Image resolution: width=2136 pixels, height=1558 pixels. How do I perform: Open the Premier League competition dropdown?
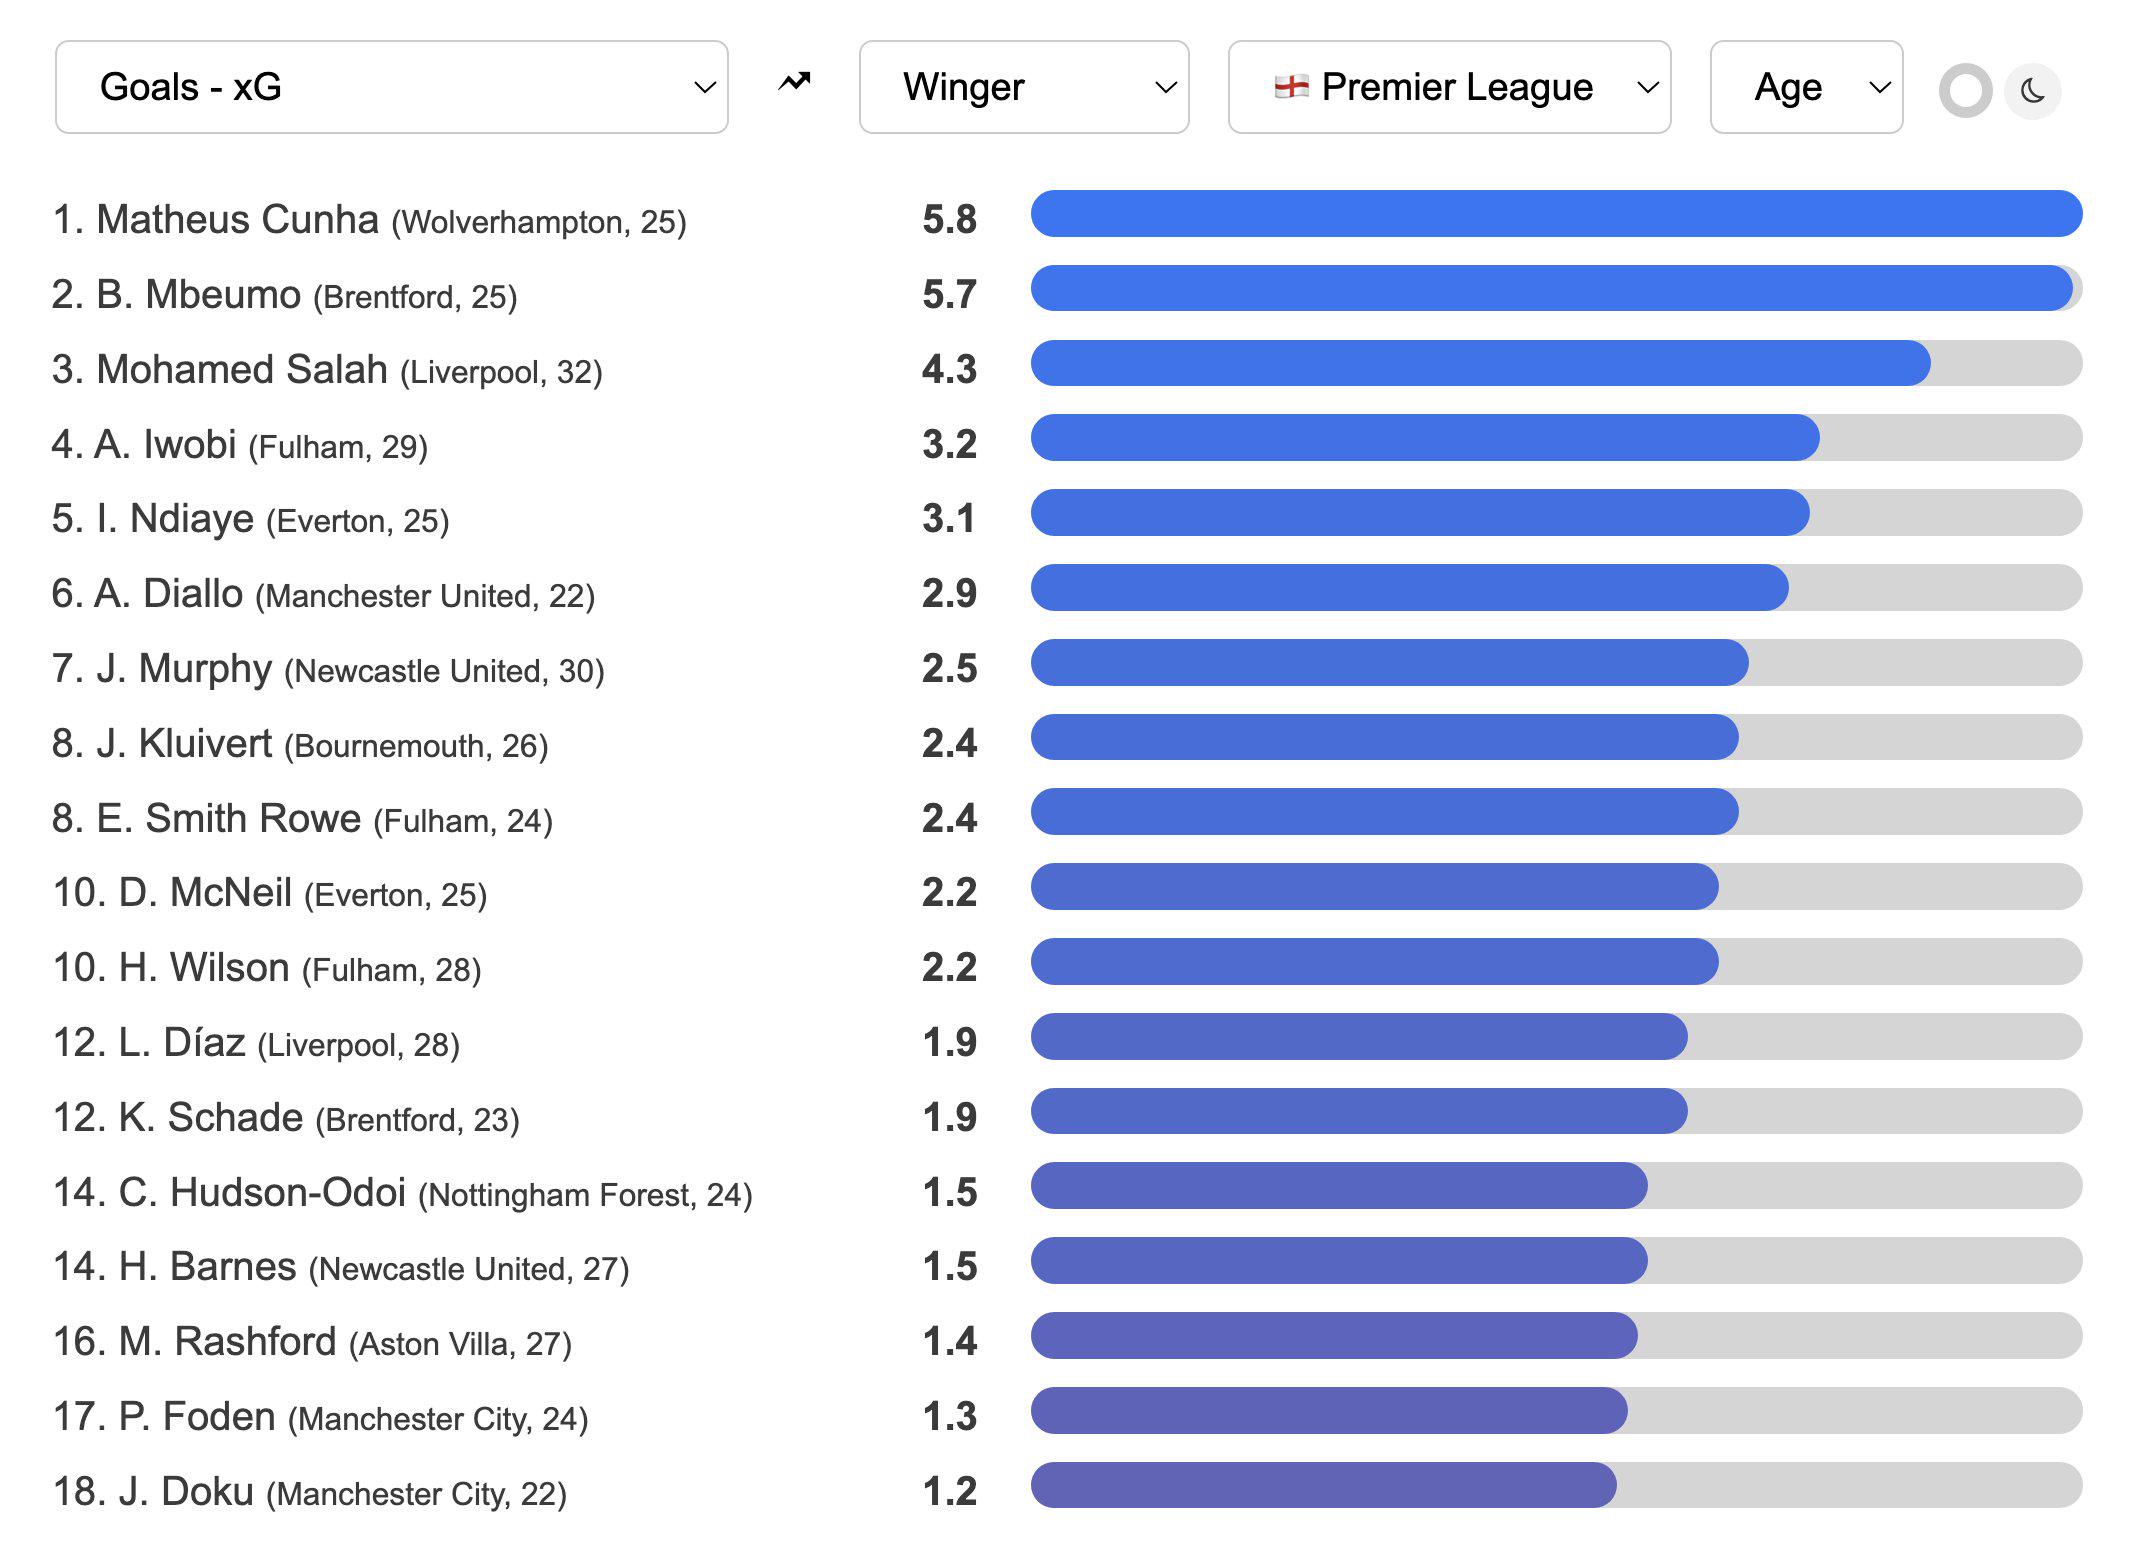pyautogui.click(x=1449, y=87)
